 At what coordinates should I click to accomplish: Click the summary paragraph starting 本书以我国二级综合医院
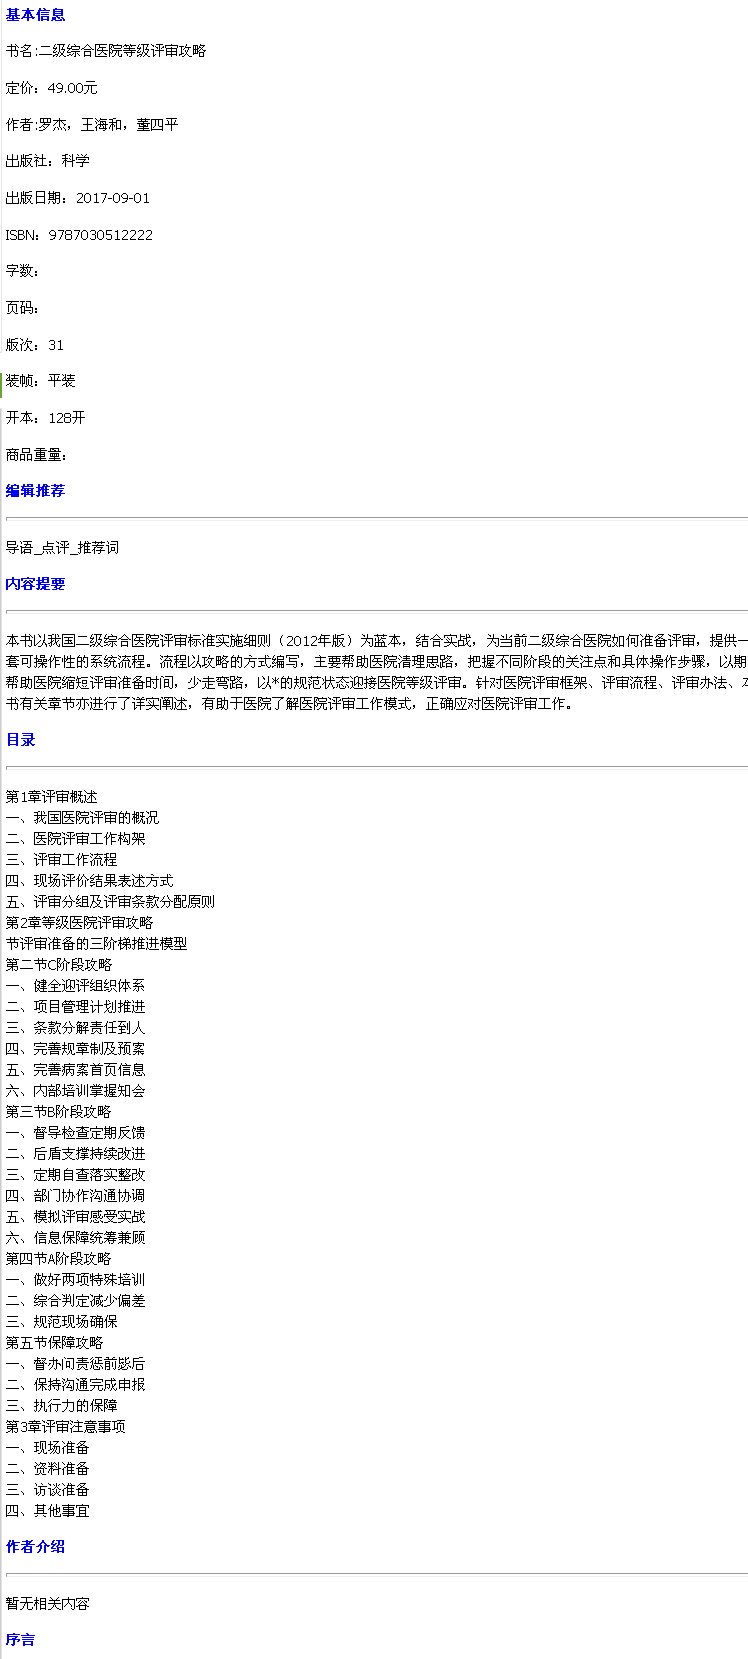(377, 672)
